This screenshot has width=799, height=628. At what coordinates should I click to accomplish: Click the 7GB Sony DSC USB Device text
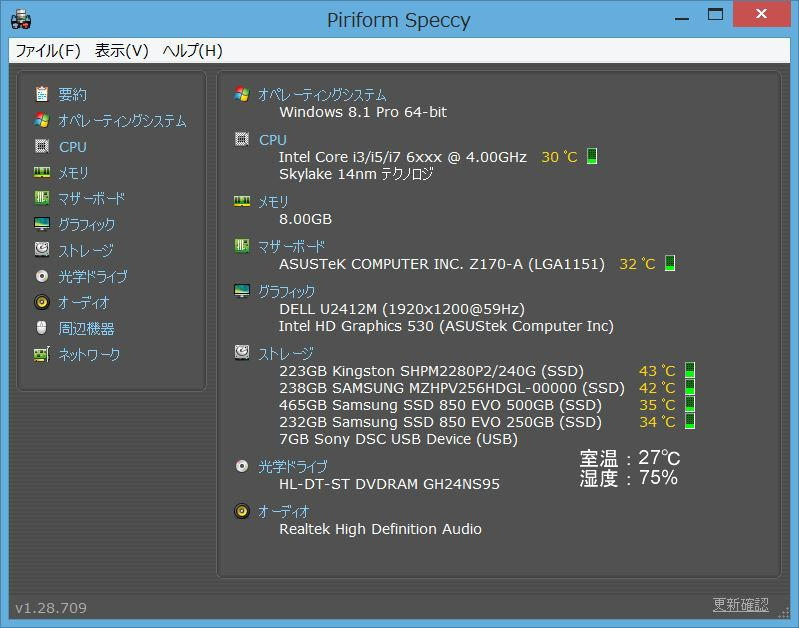(x=398, y=439)
